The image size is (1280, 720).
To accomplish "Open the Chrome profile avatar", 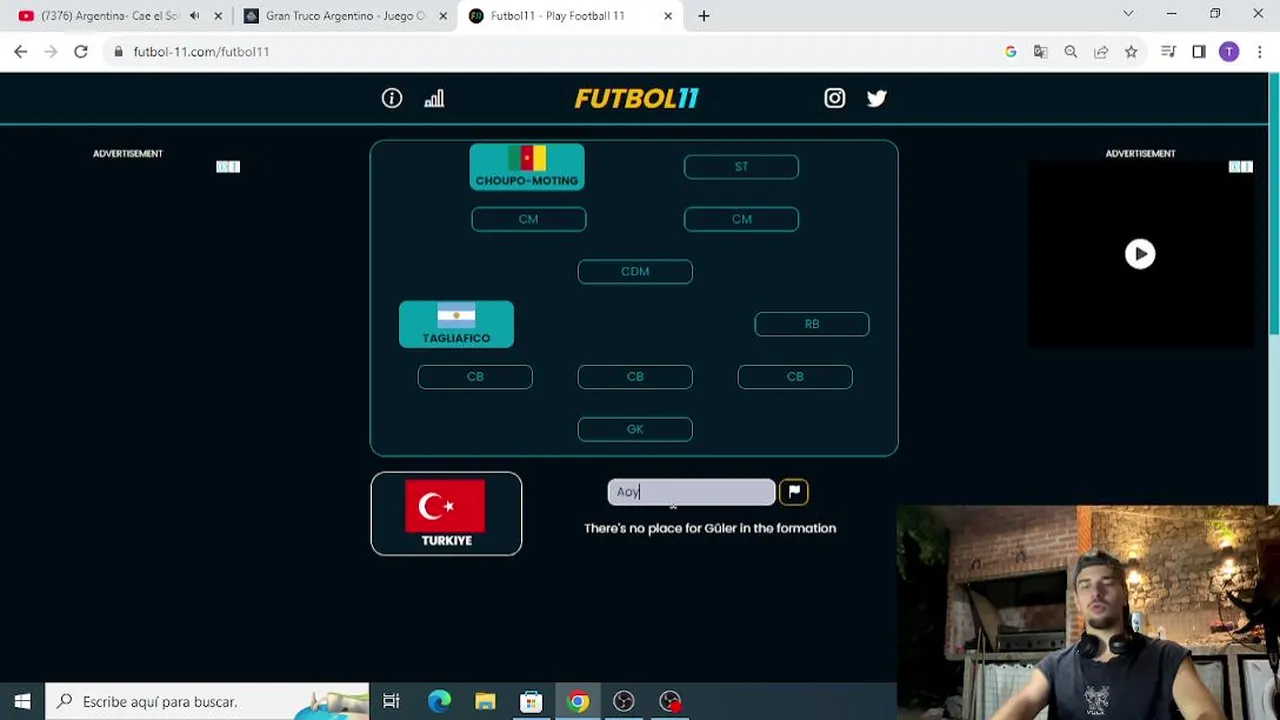I will click(1229, 52).
